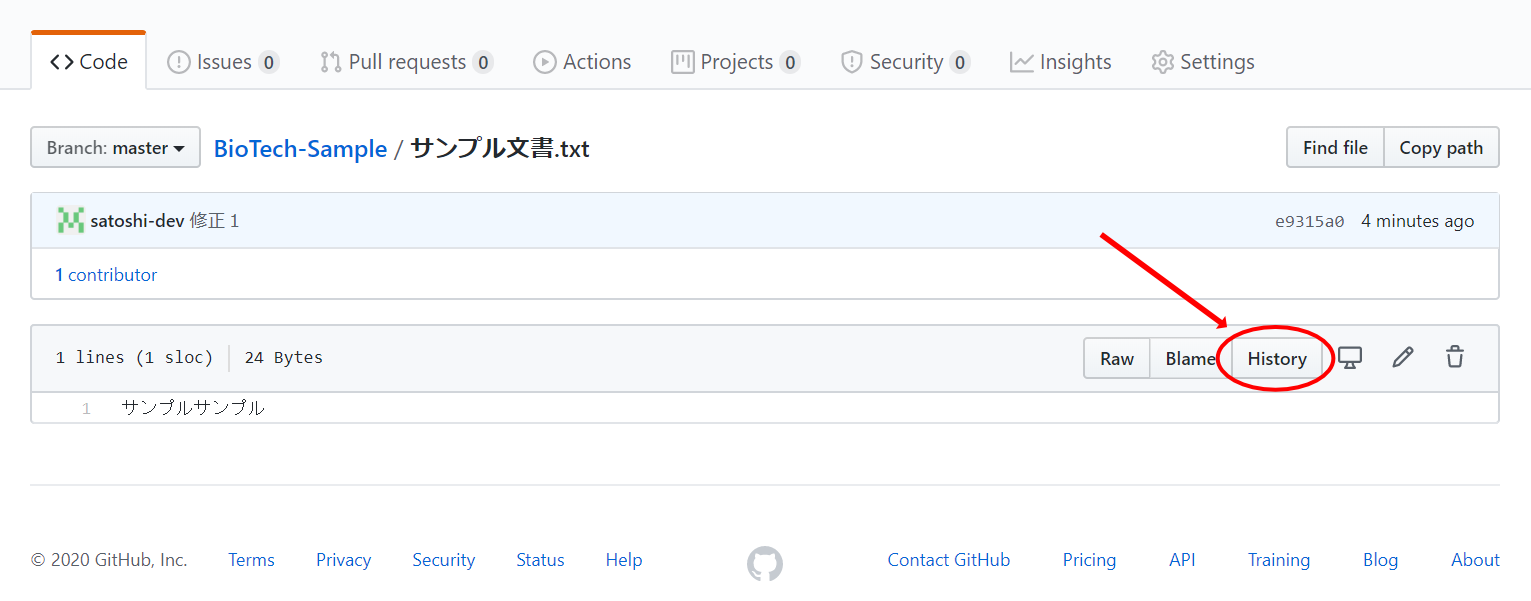
Task: Switch to the Issues tab
Action: click(222, 62)
